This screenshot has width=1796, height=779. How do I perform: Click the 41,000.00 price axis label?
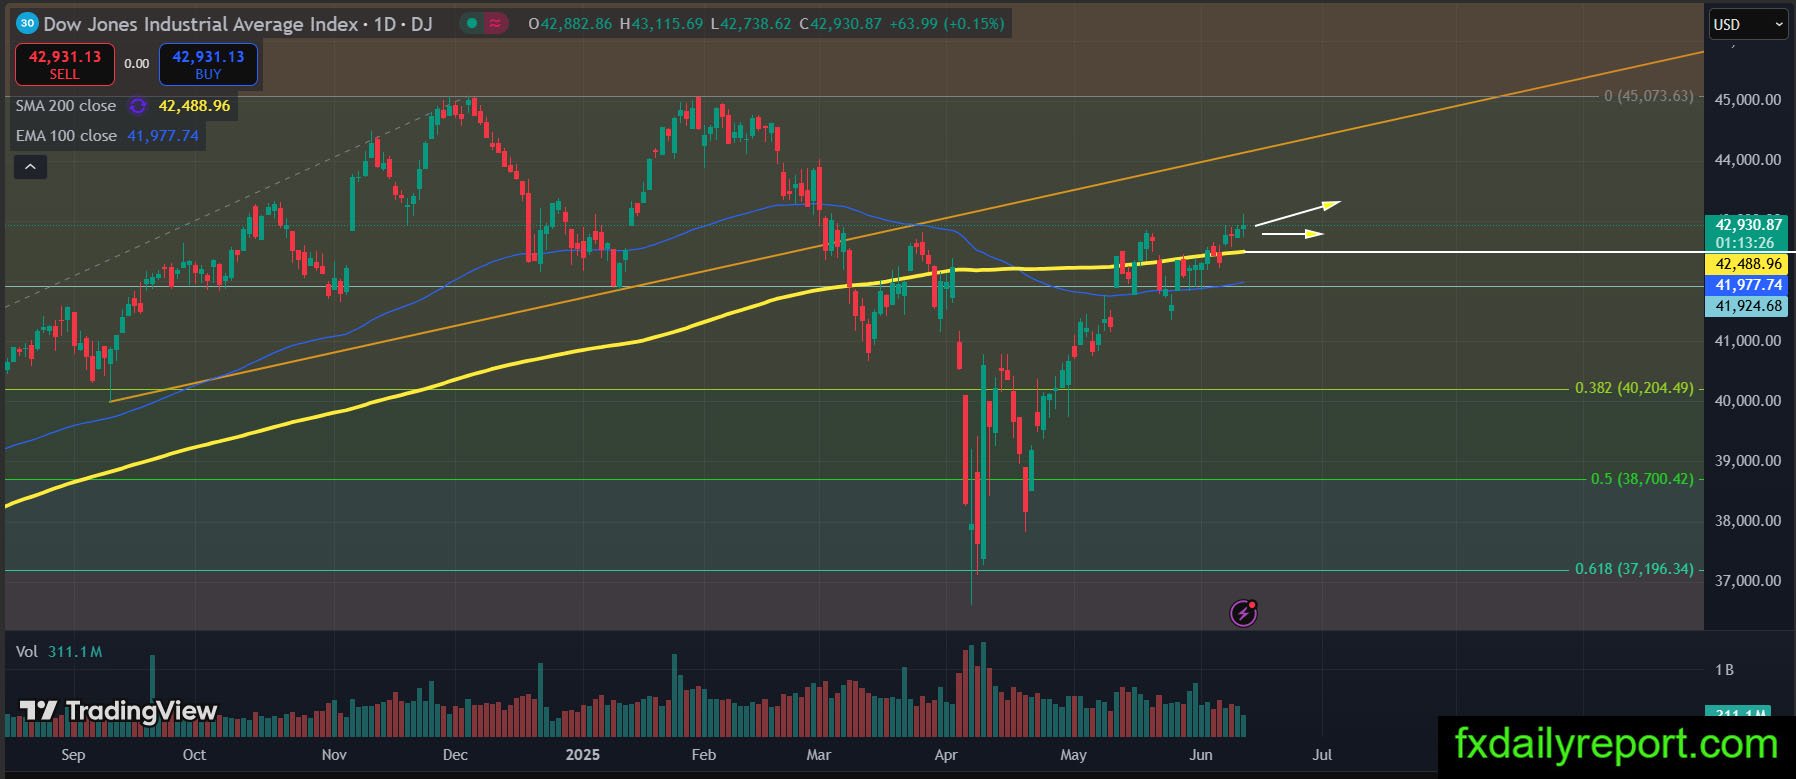pyautogui.click(x=1748, y=341)
